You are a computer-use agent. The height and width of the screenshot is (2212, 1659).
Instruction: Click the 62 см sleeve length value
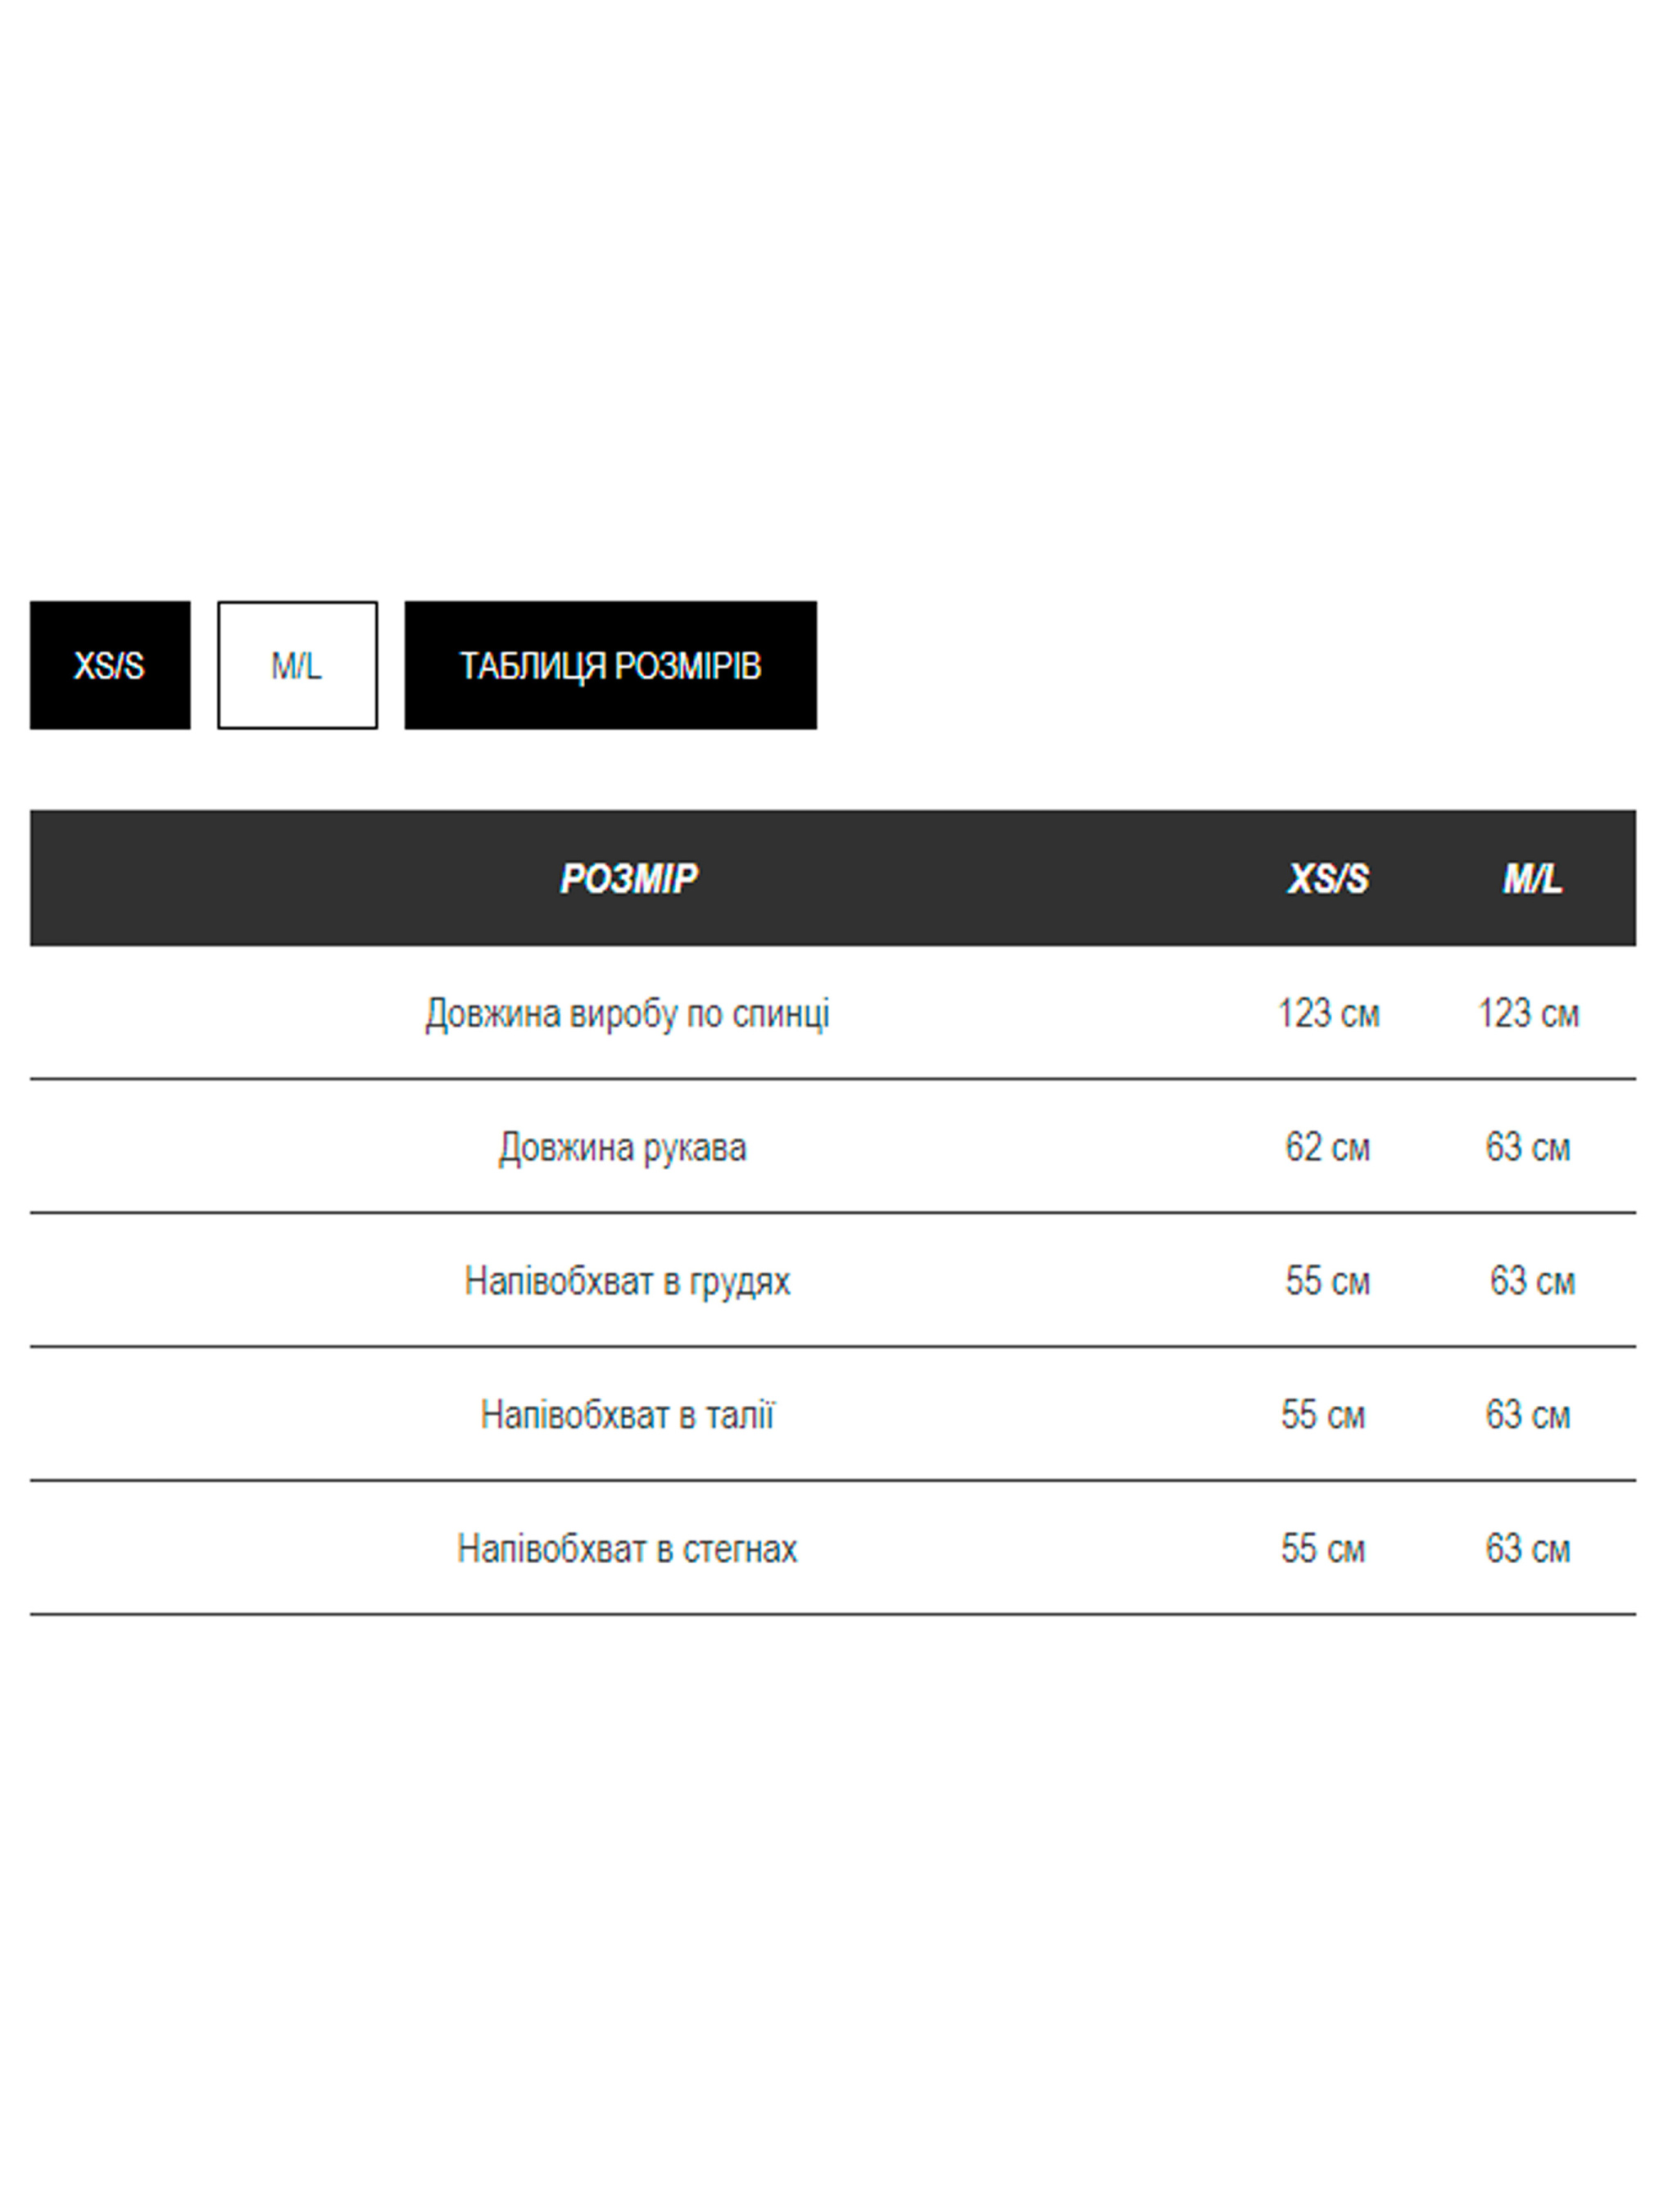click(x=1327, y=1147)
